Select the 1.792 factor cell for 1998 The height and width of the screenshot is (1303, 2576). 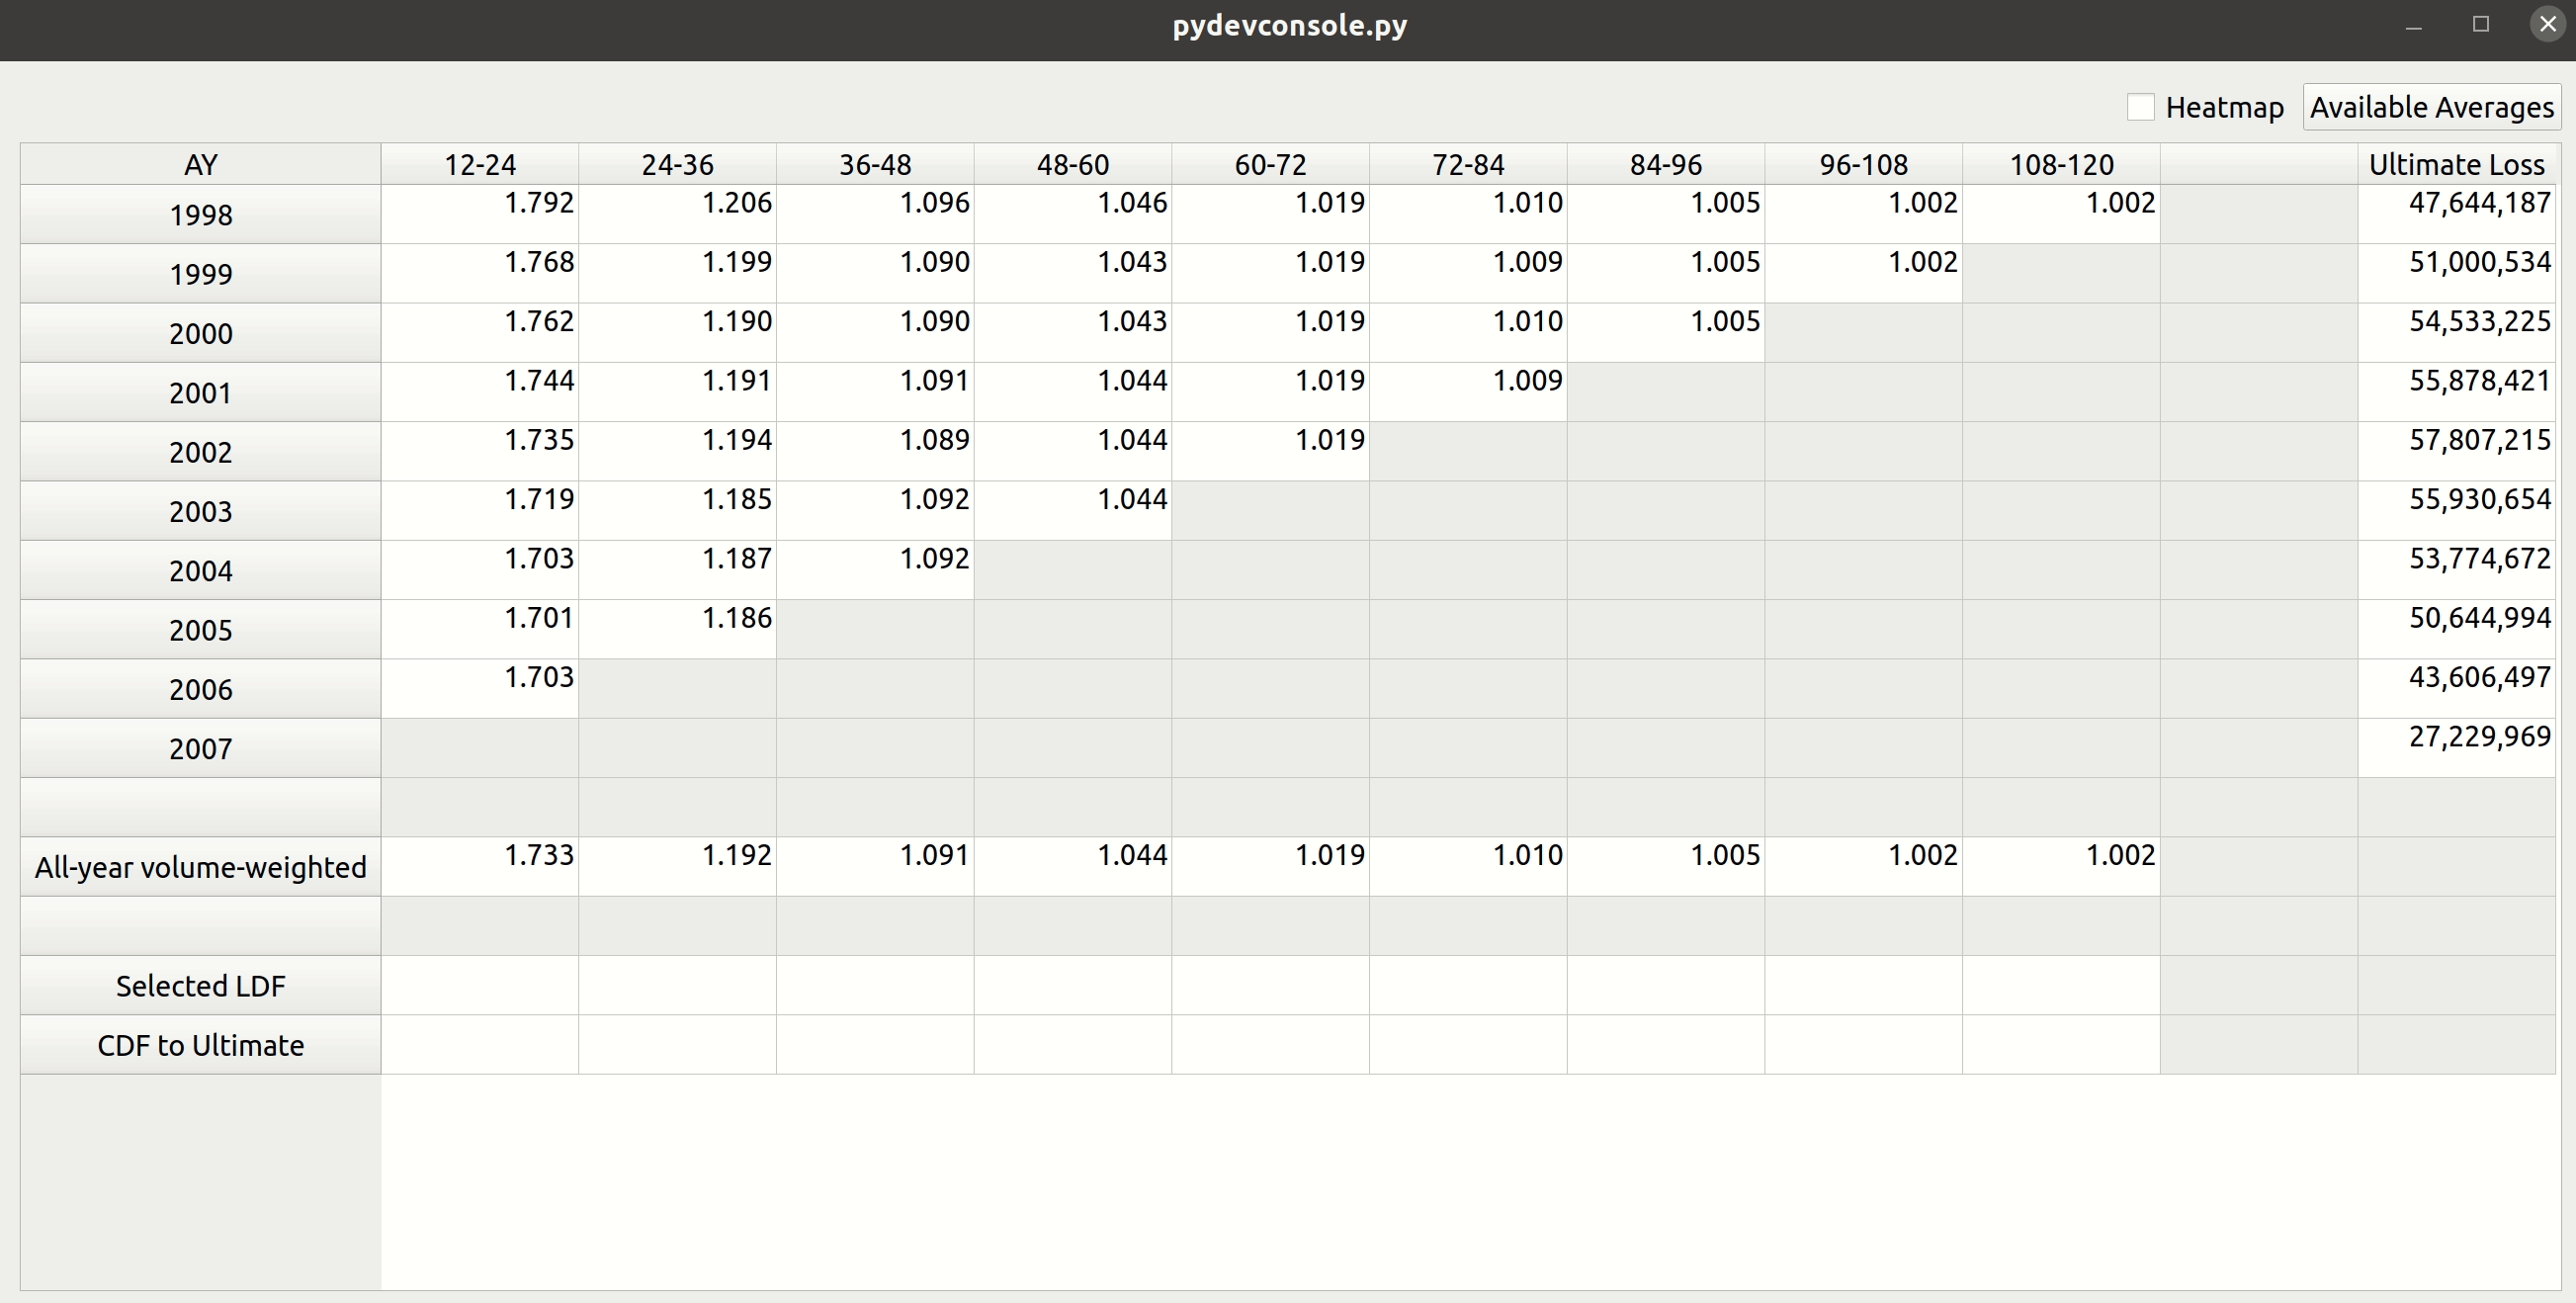[x=479, y=214]
